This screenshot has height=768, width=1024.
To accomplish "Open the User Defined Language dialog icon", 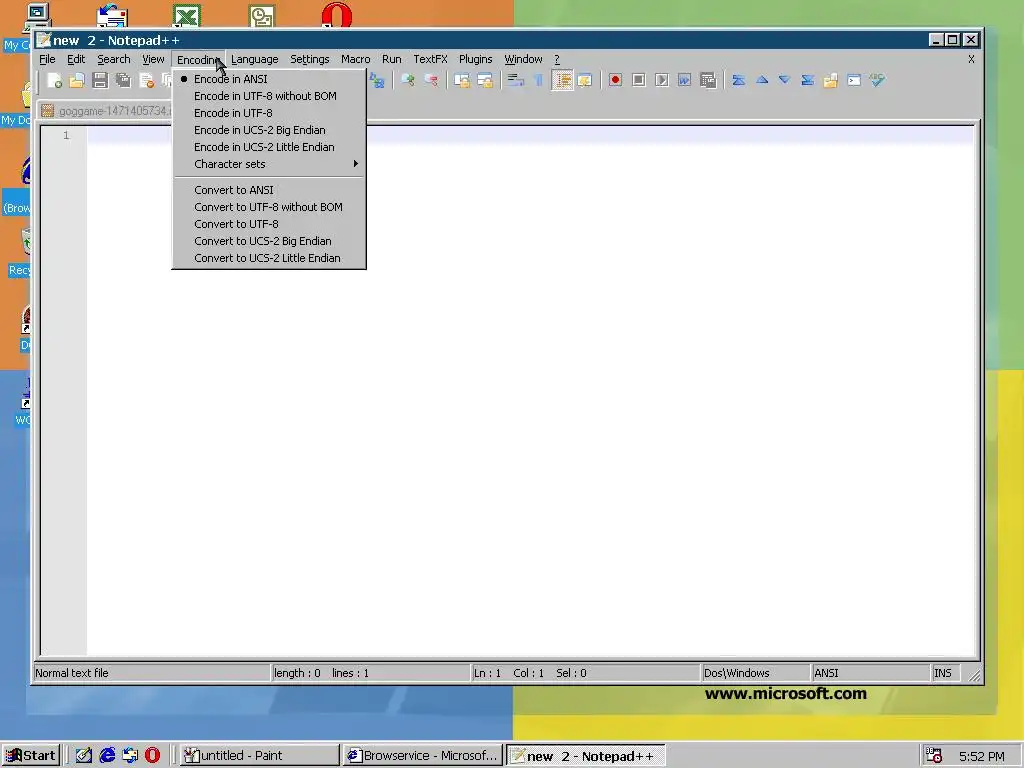I will click(585, 80).
